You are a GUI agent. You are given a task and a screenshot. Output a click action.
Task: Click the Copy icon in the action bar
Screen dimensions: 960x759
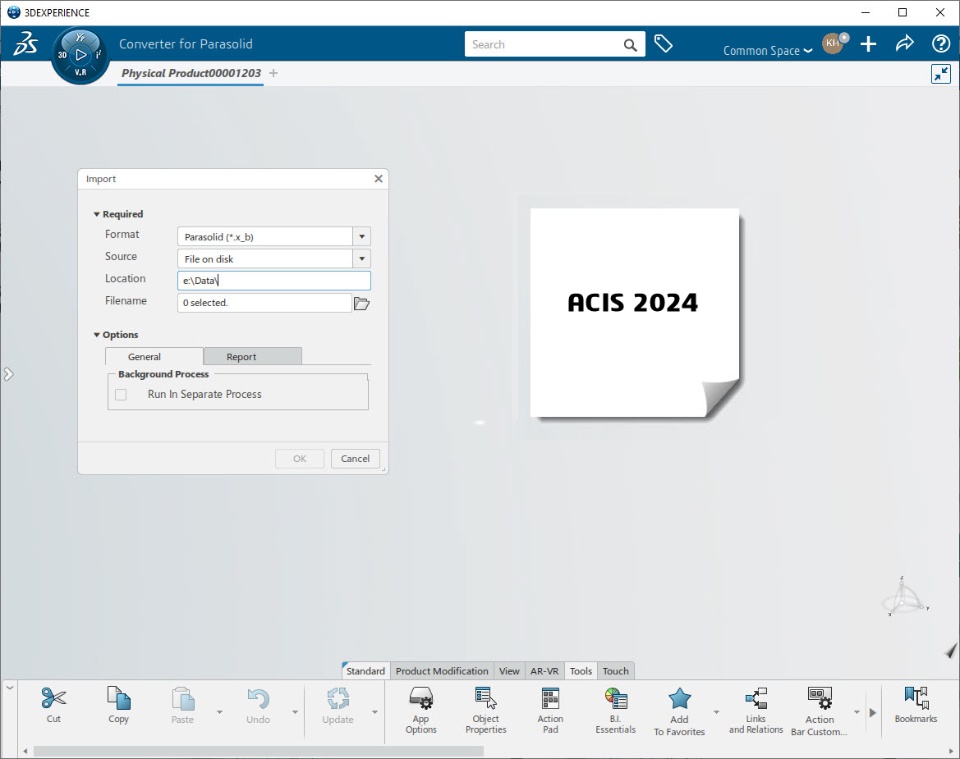(118, 698)
